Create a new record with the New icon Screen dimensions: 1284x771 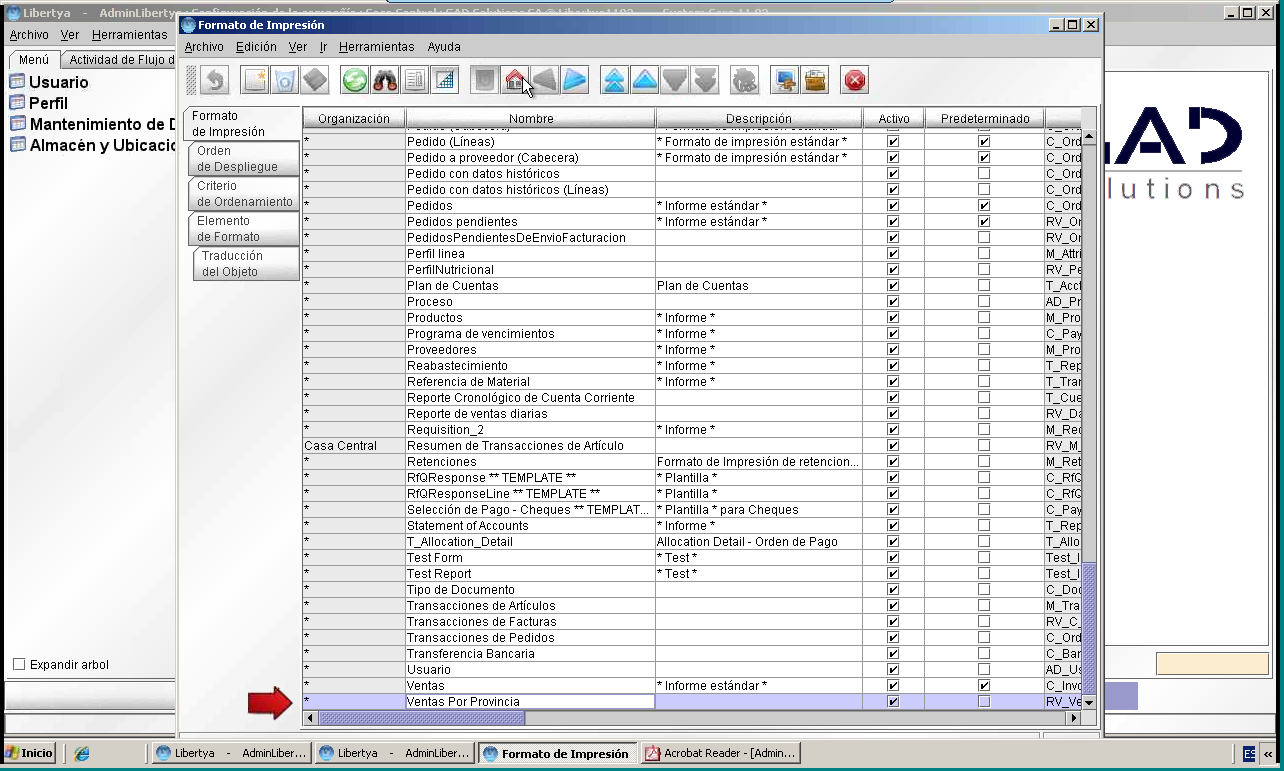point(255,80)
